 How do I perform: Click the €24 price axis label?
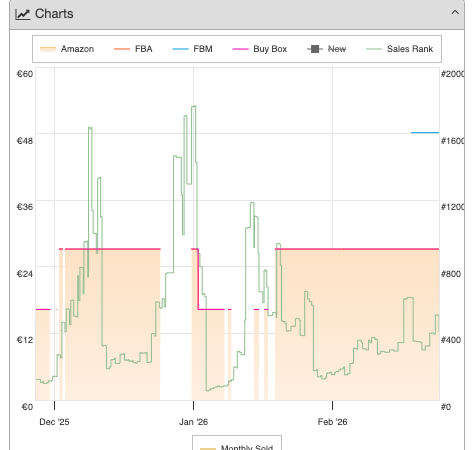25,274
